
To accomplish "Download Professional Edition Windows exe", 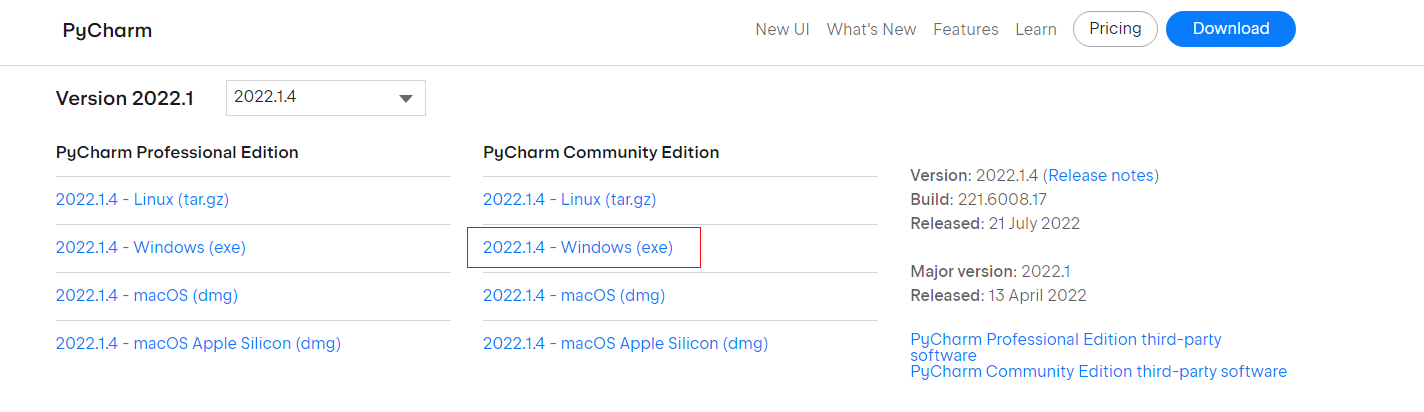I will (151, 248).
